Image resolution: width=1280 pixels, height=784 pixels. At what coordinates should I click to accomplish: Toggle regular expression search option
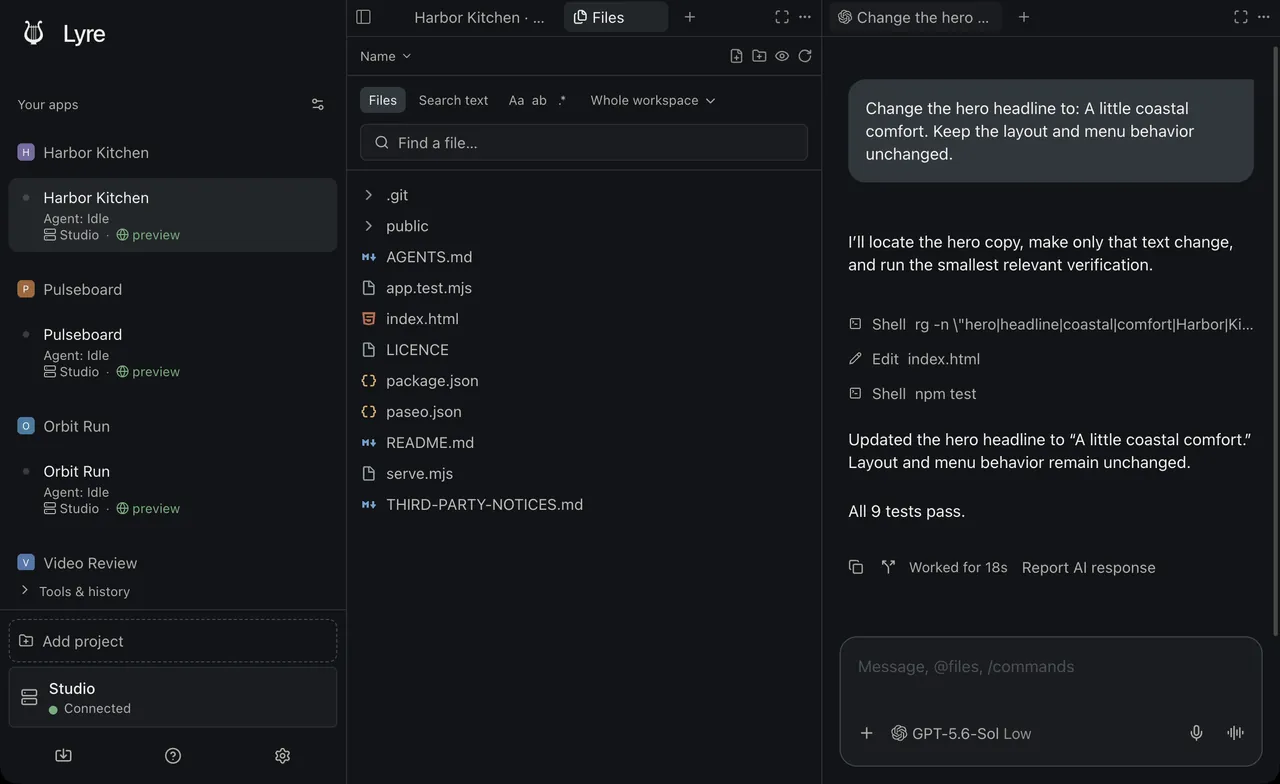pos(562,100)
